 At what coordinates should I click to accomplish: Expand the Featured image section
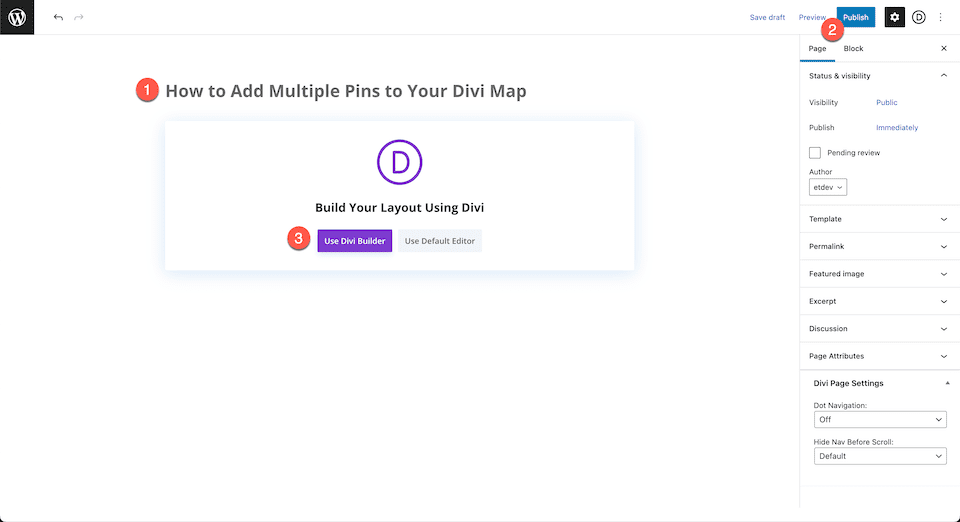(879, 274)
